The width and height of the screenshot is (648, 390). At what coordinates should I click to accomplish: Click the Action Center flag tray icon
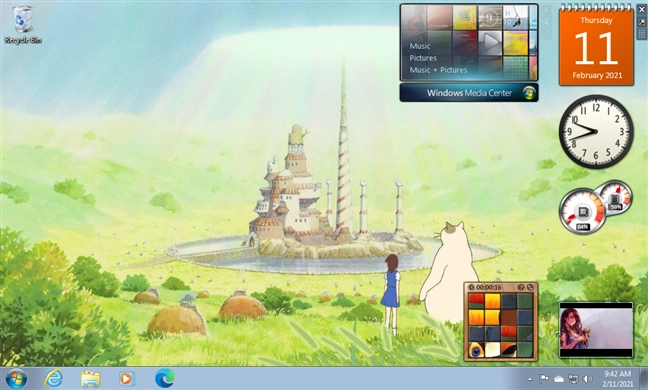pos(544,378)
